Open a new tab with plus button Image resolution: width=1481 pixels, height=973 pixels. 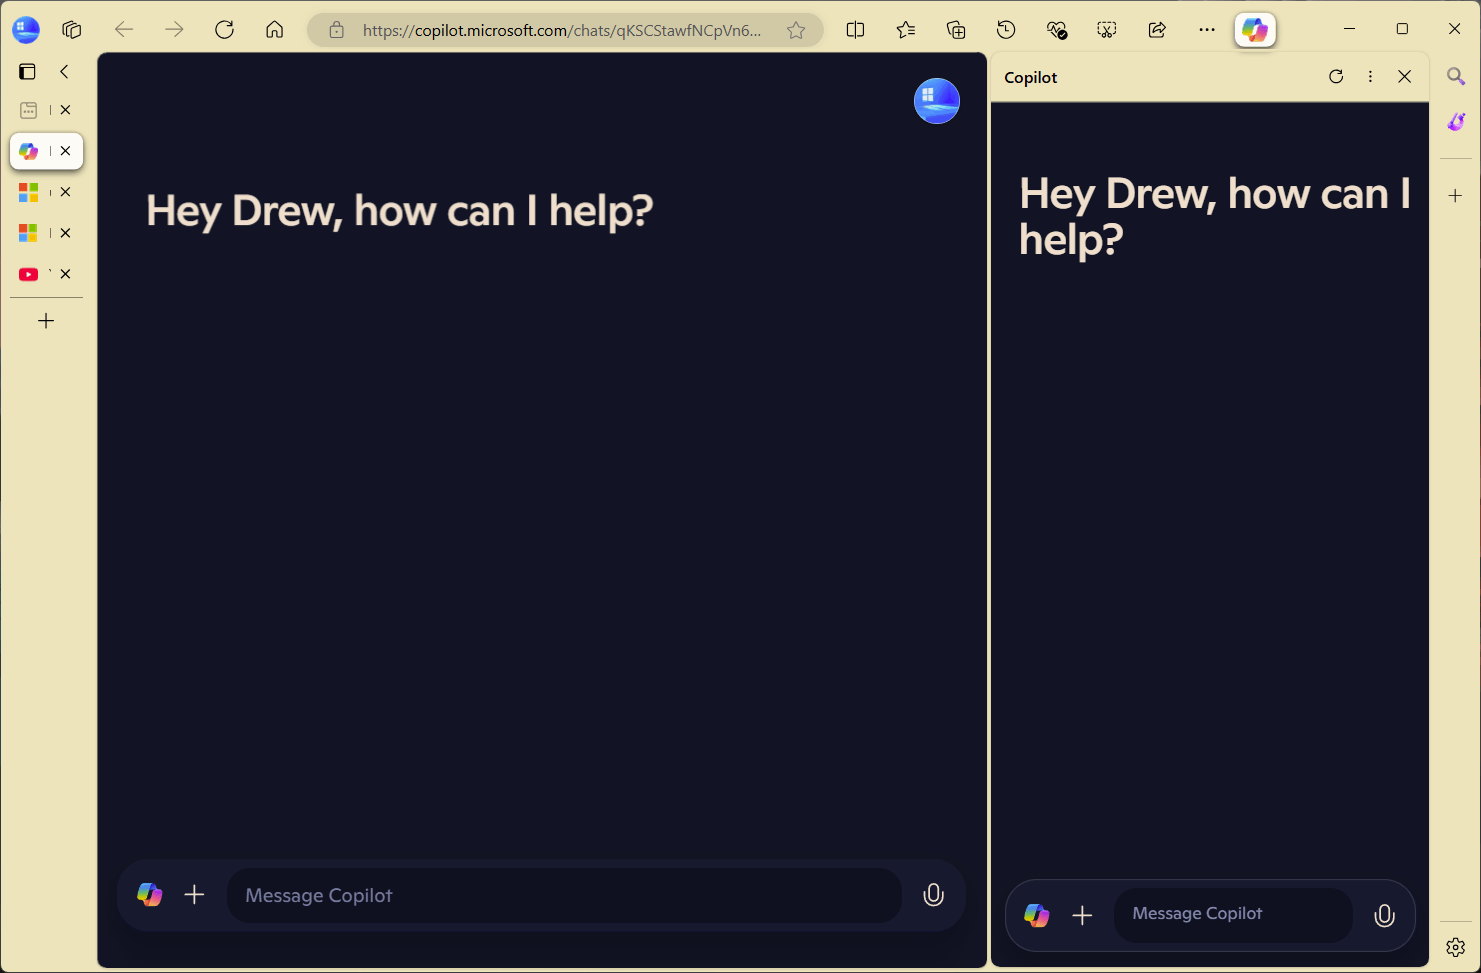[46, 321]
